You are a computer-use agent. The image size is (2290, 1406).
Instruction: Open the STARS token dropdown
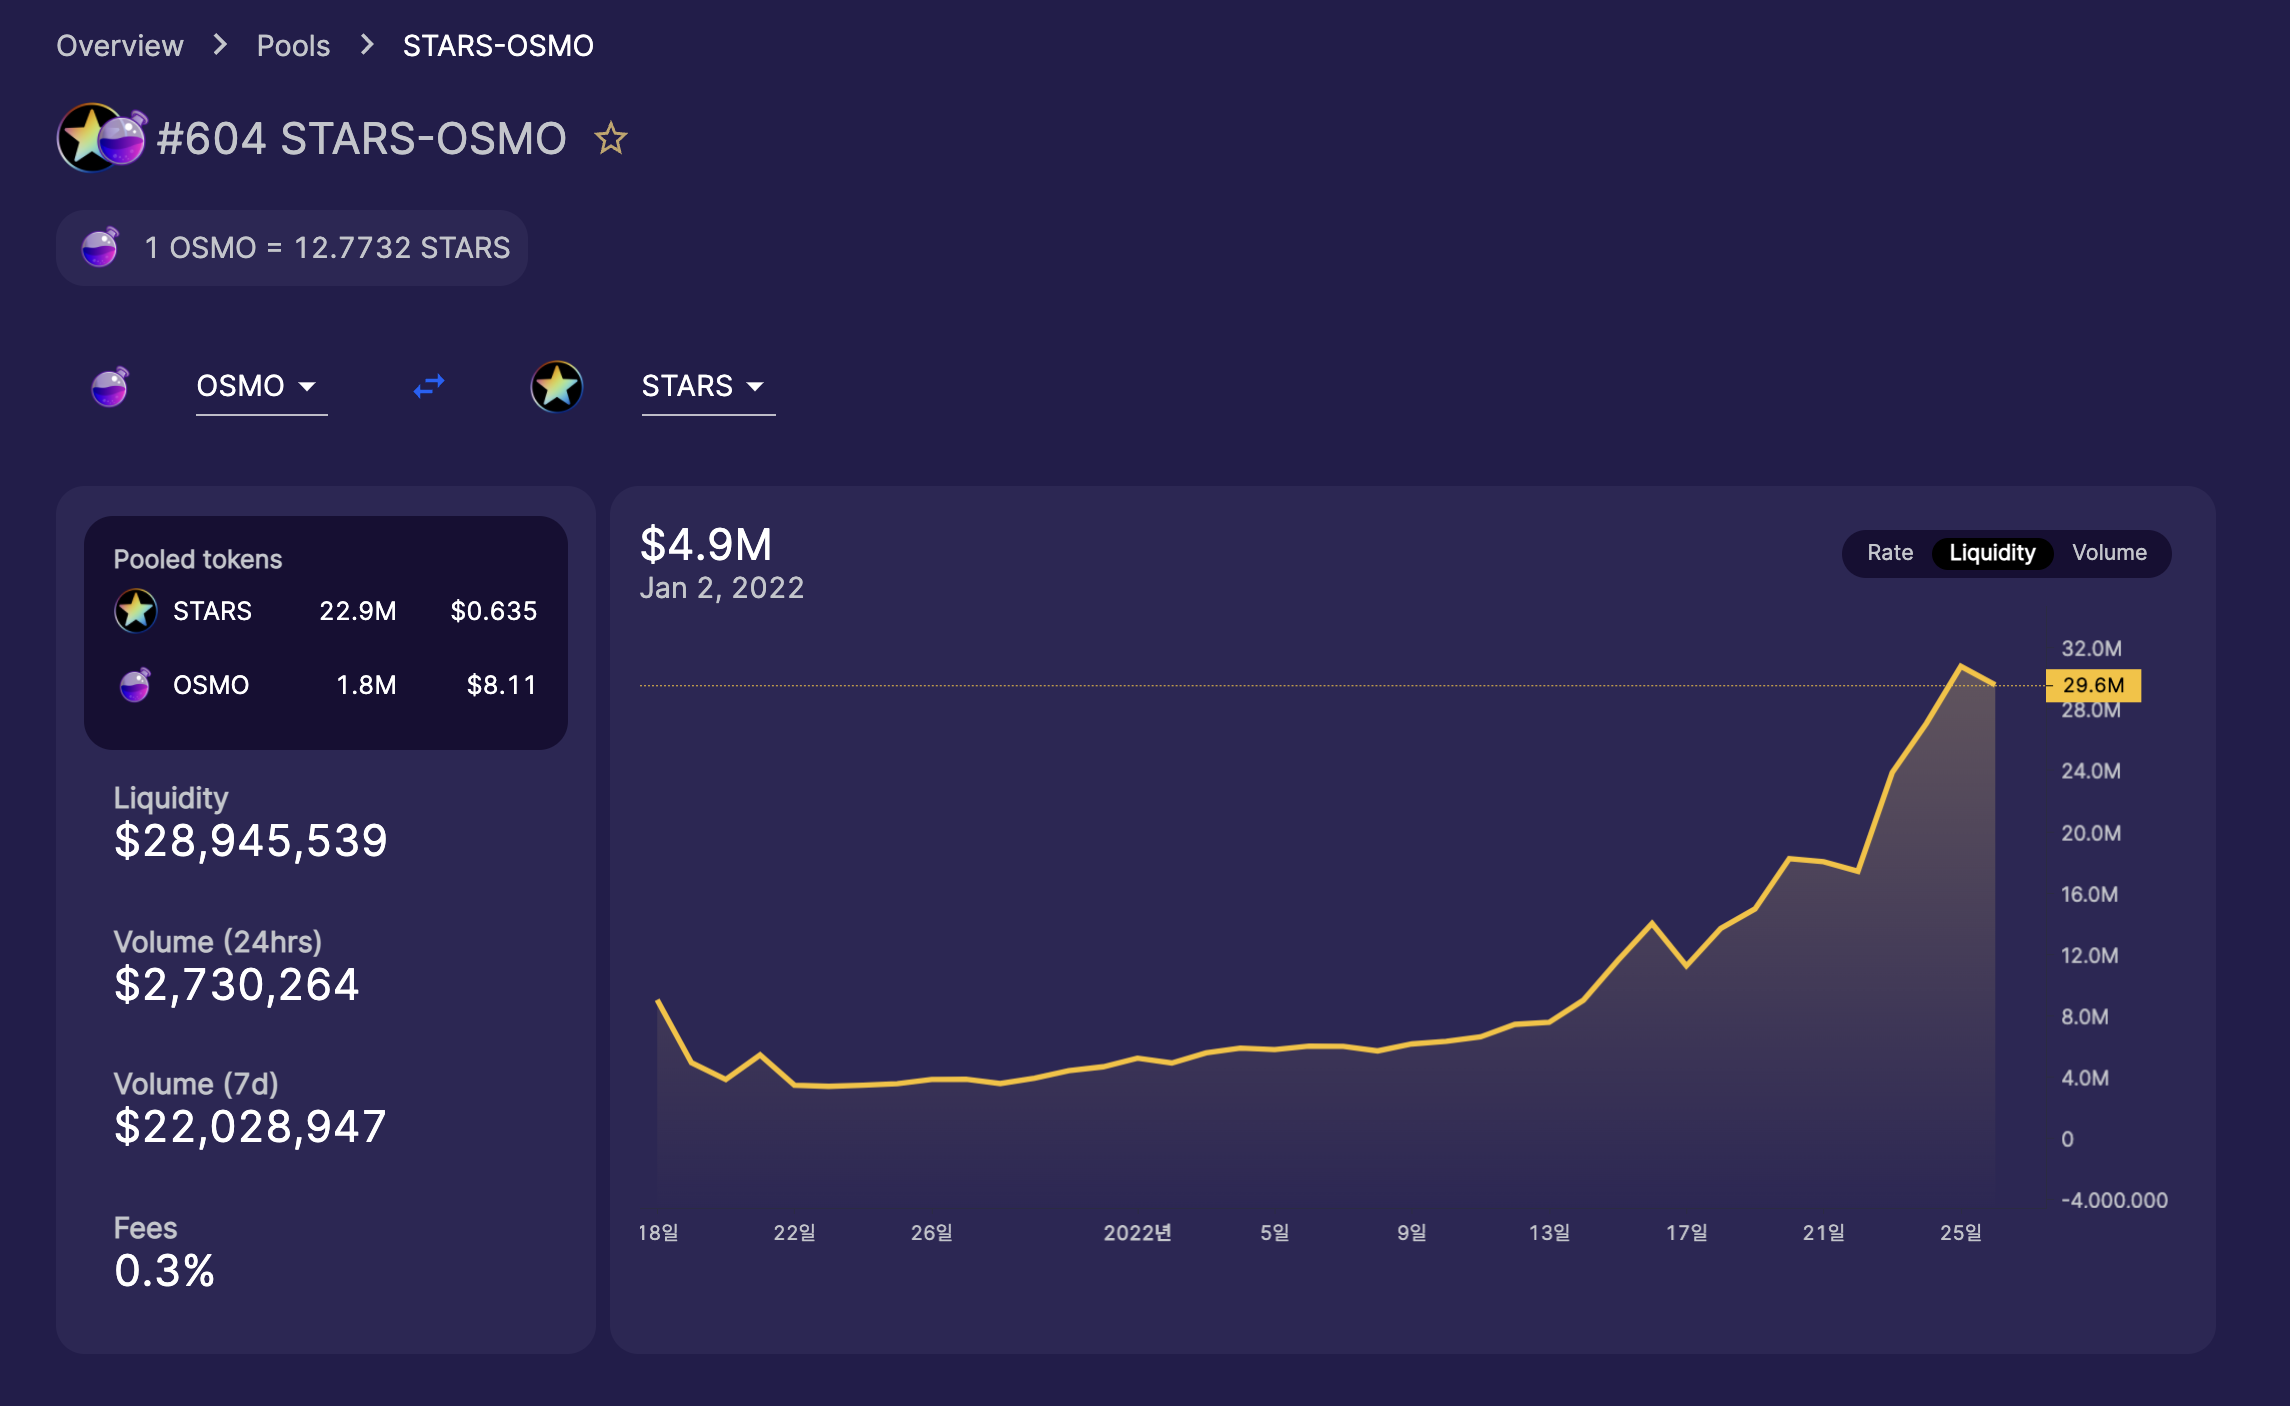pyautogui.click(x=703, y=386)
